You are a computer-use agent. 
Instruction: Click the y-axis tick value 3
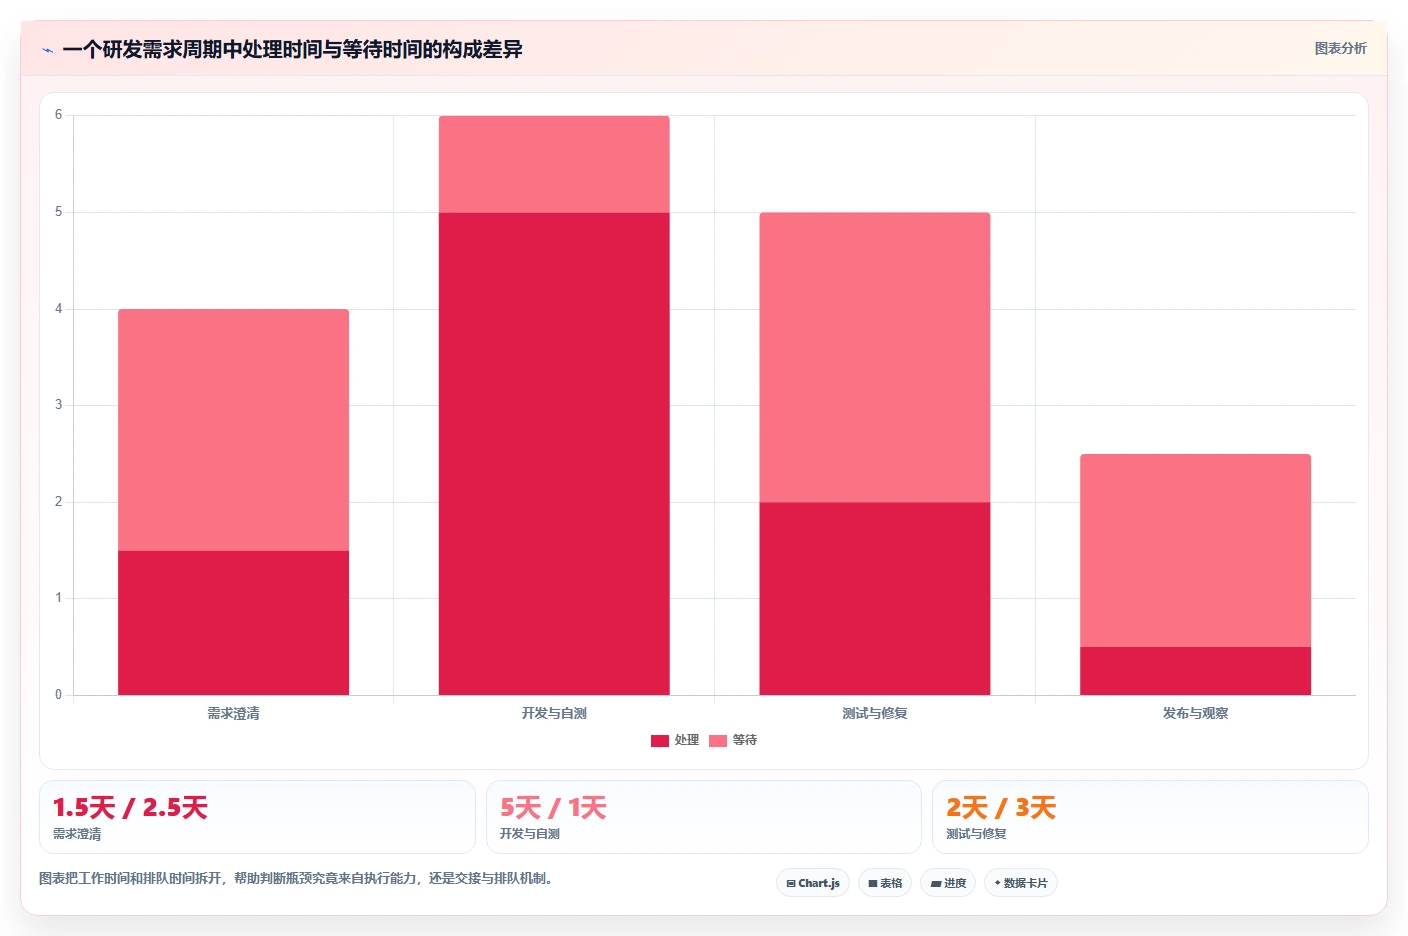(x=58, y=405)
